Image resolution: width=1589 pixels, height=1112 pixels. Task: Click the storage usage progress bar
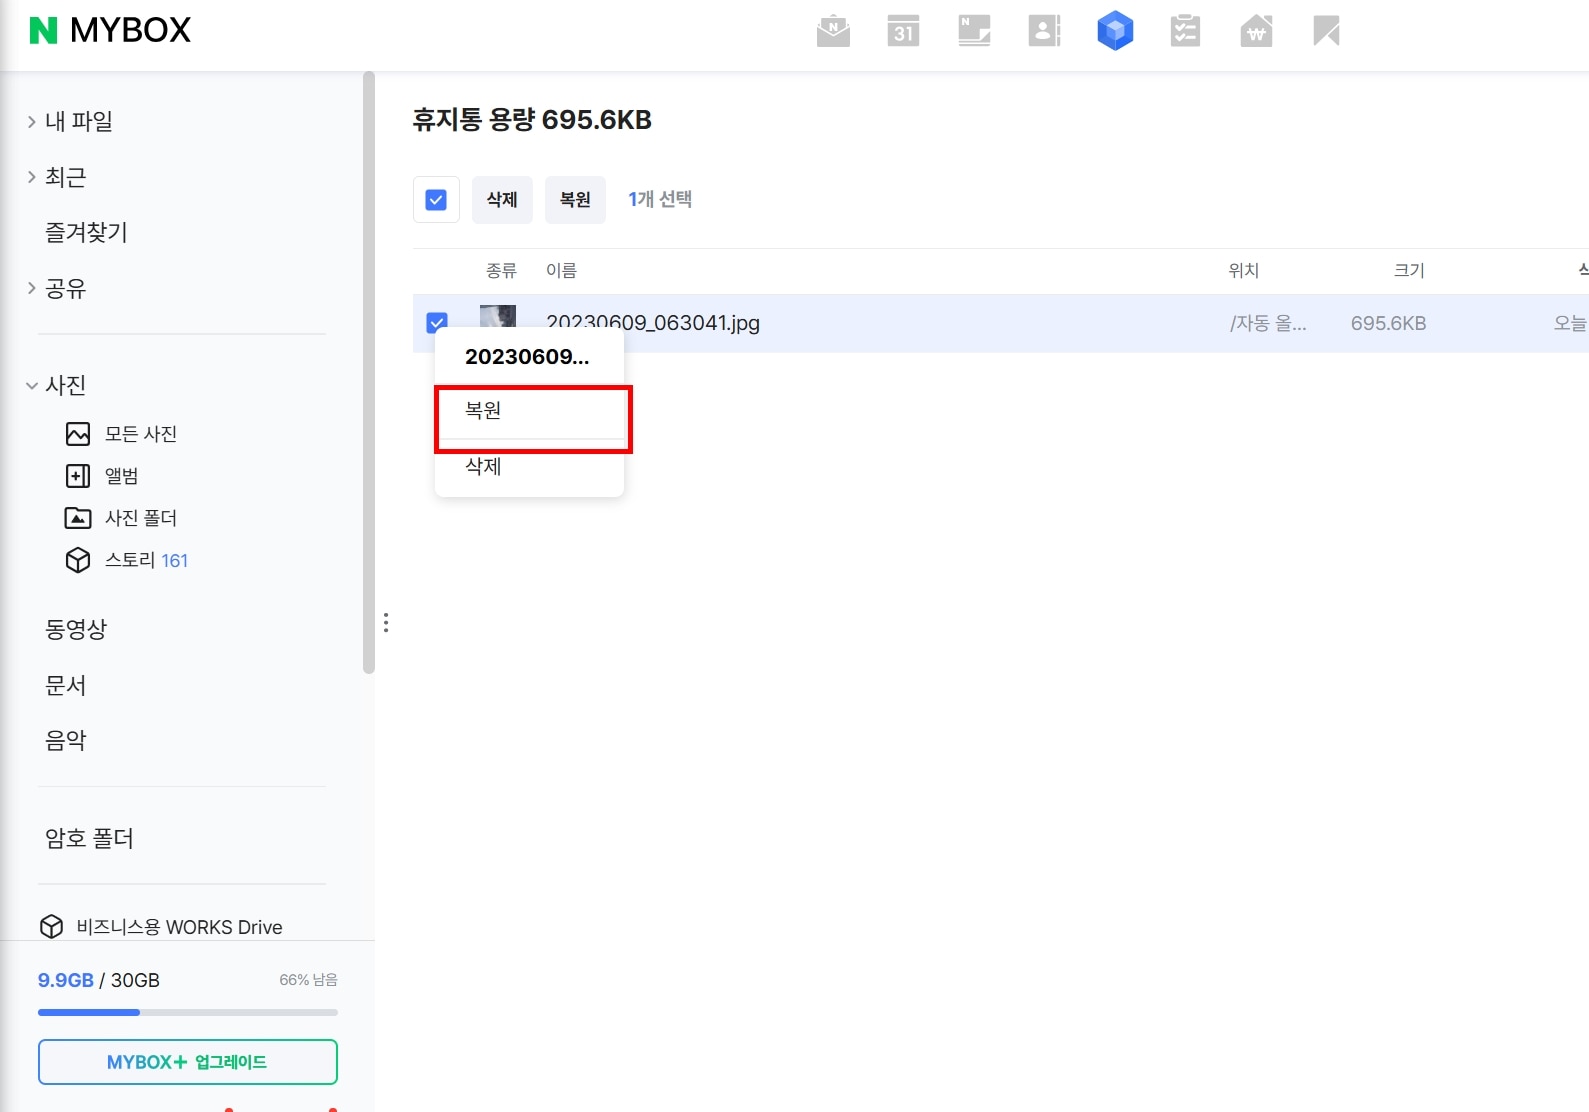(x=188, y=1012)
